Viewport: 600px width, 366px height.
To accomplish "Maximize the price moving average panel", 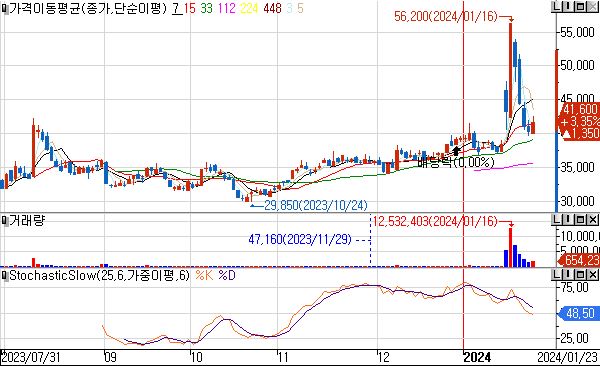I will tap(580, 7).
